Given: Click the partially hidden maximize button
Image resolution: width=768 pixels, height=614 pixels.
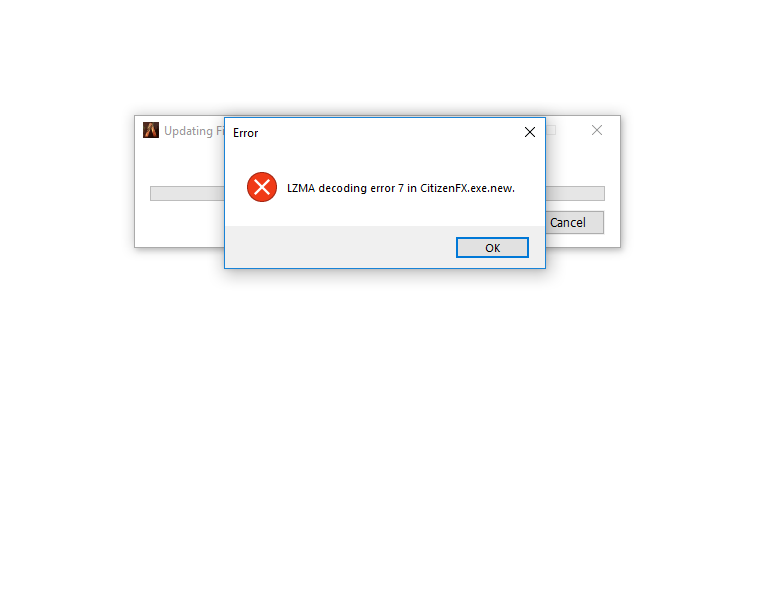Looking at the screenshot, I should tap(551, 130).
